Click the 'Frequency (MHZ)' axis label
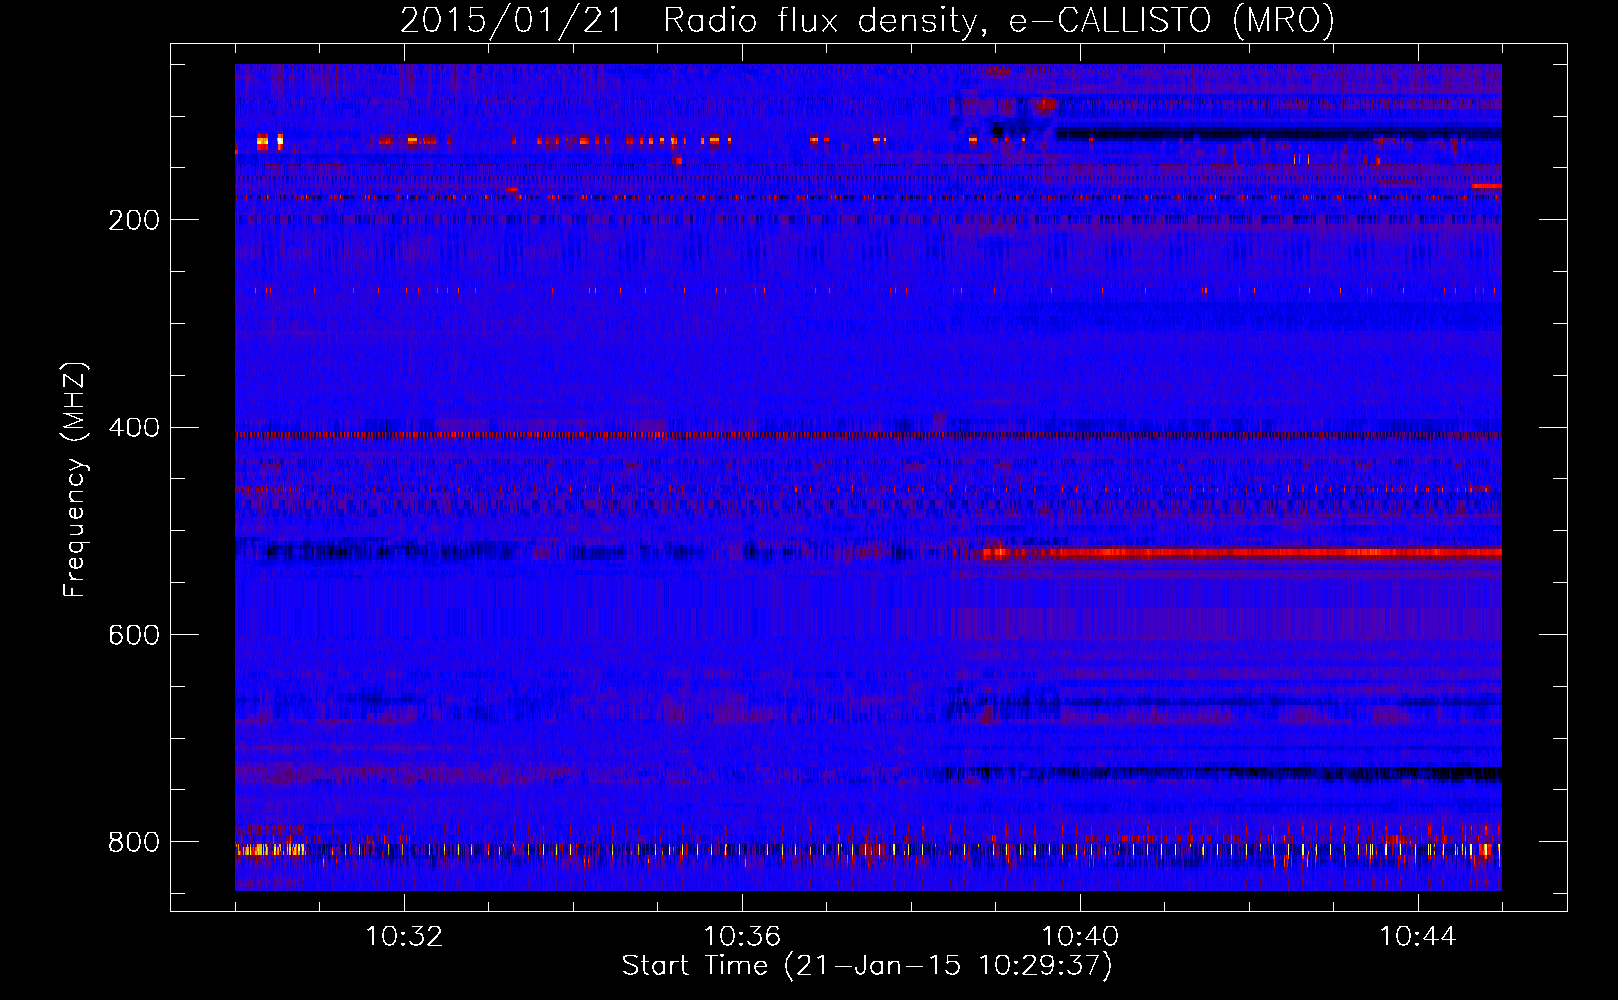Image resolution: width=1618 pixels, height=1000 pixels. click(x=75, y=480)
